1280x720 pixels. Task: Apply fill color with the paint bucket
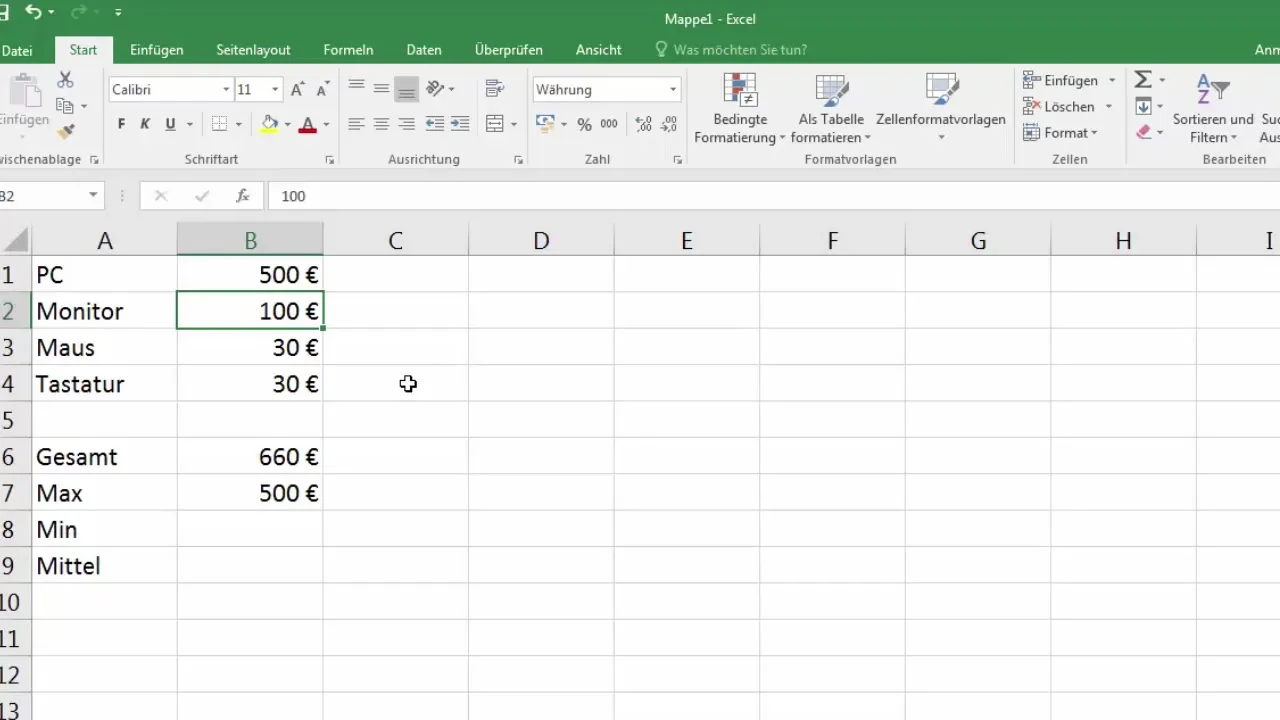pyautogui.click(x=269, y=124)
